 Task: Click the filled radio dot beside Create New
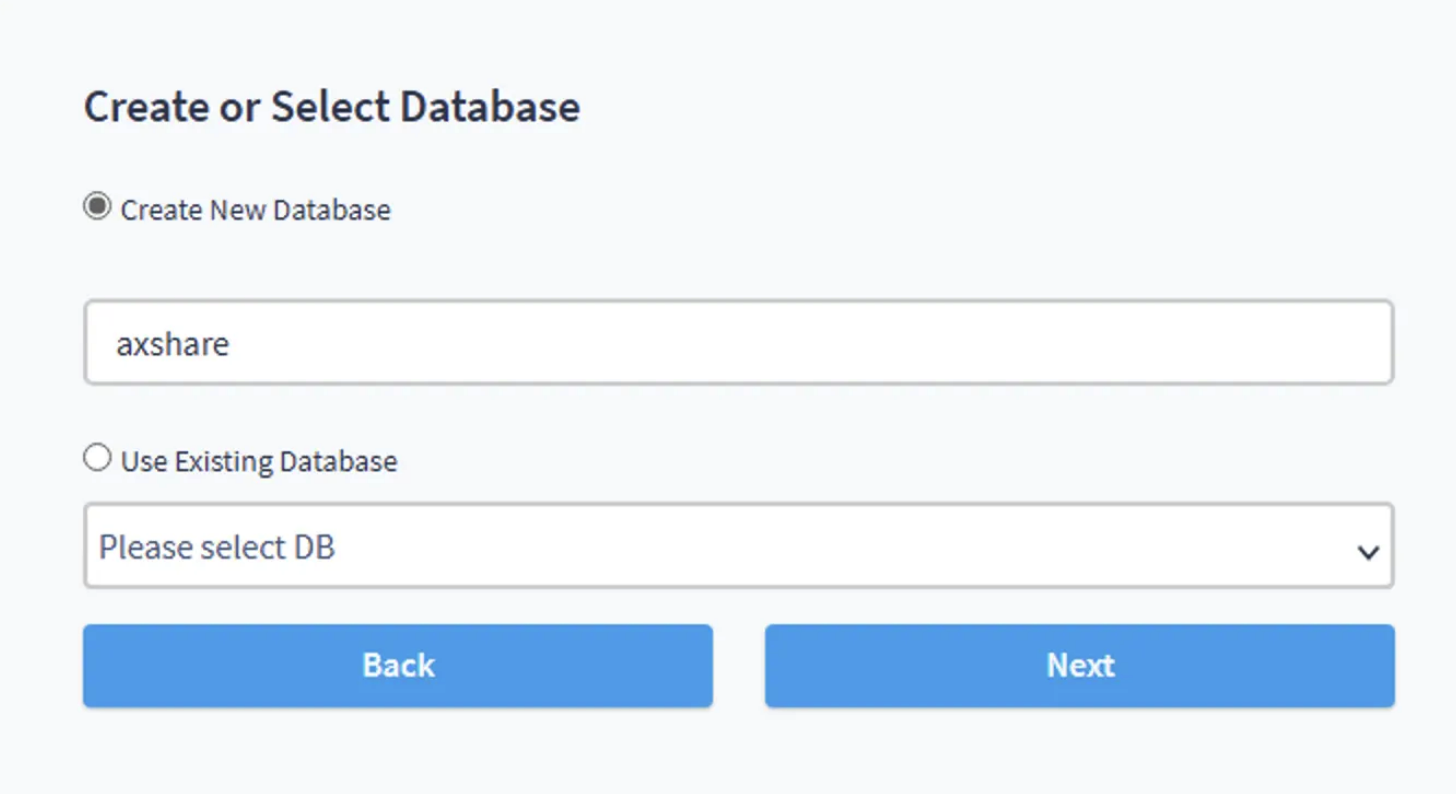tap(97, 208)
